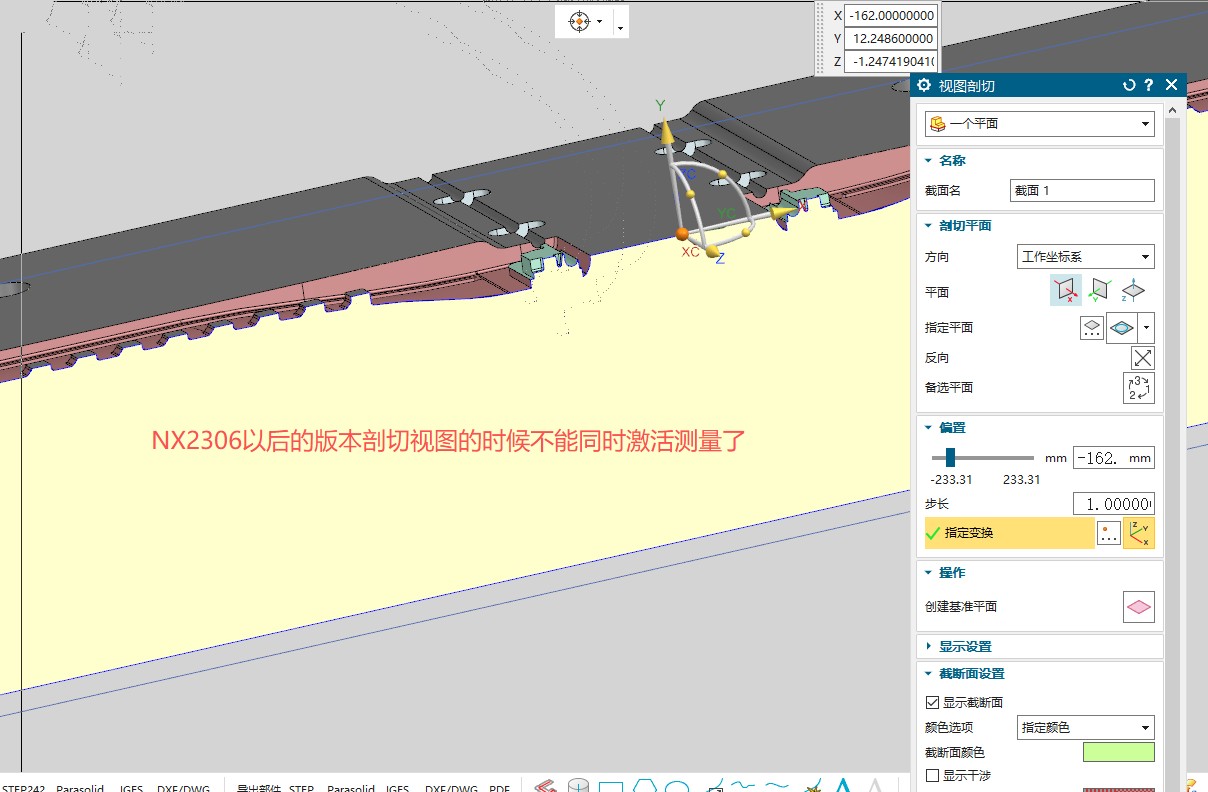Image resolution: width=1208 pixels, height=792 pixels.
Task: Select the X-axis section plane icon
Action: (x=1065, y=291)
